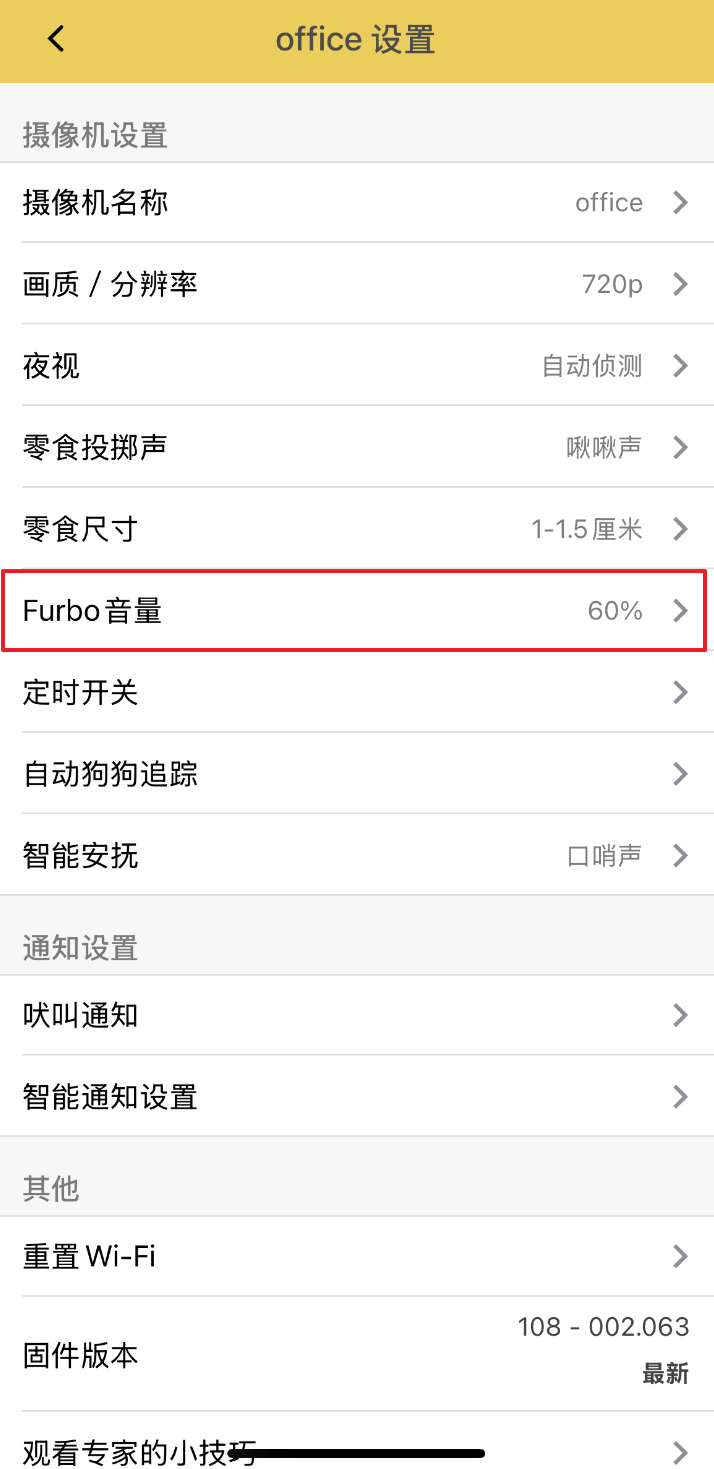Tap 画质 / 分辨率 label
This screenshot has width=714, height=1469.
pyautogui.click(x=110, y=285)
